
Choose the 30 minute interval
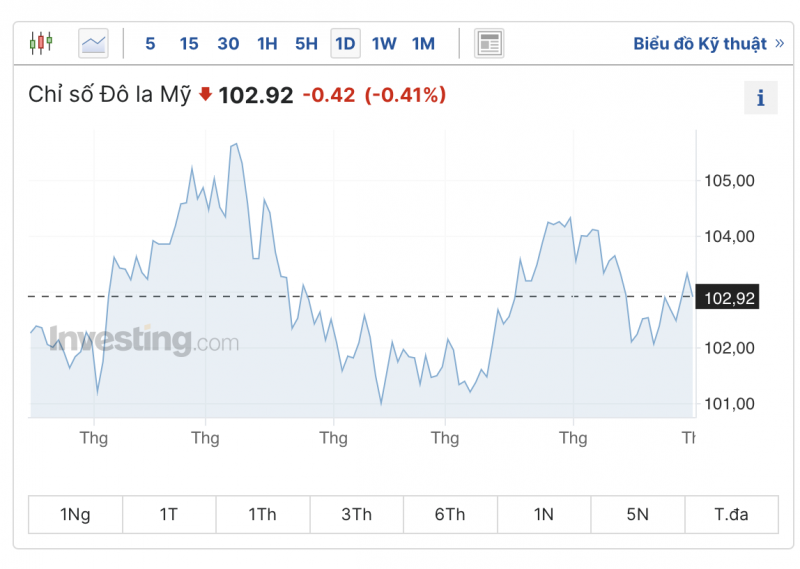click(x=228, y=43)
